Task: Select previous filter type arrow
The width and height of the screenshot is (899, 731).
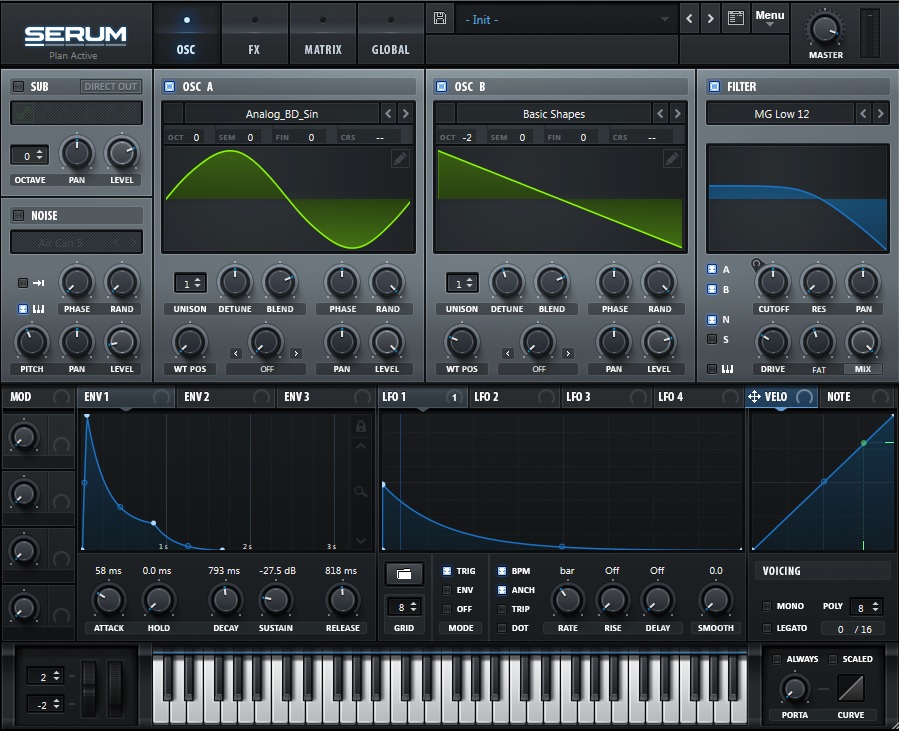Action: pos(863,114)
